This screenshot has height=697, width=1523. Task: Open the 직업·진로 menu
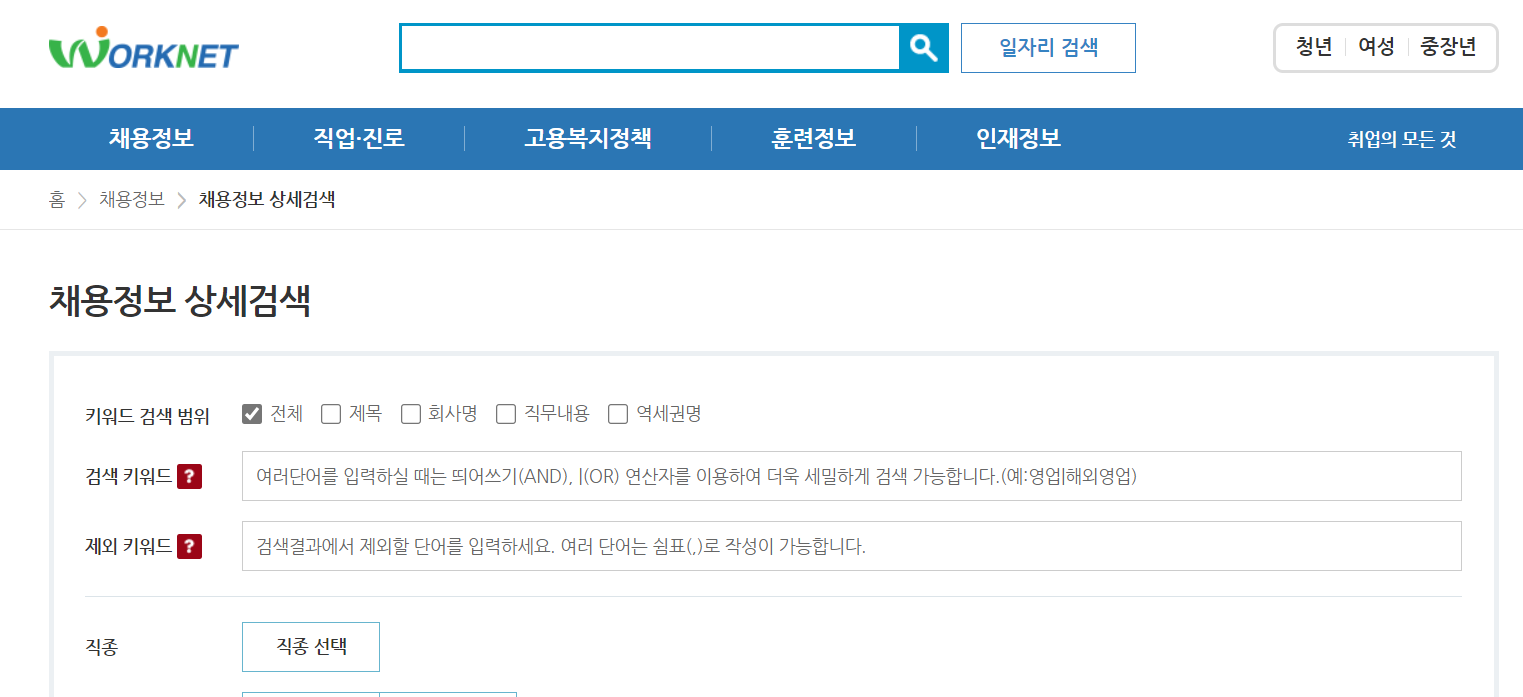click(360, 139)
